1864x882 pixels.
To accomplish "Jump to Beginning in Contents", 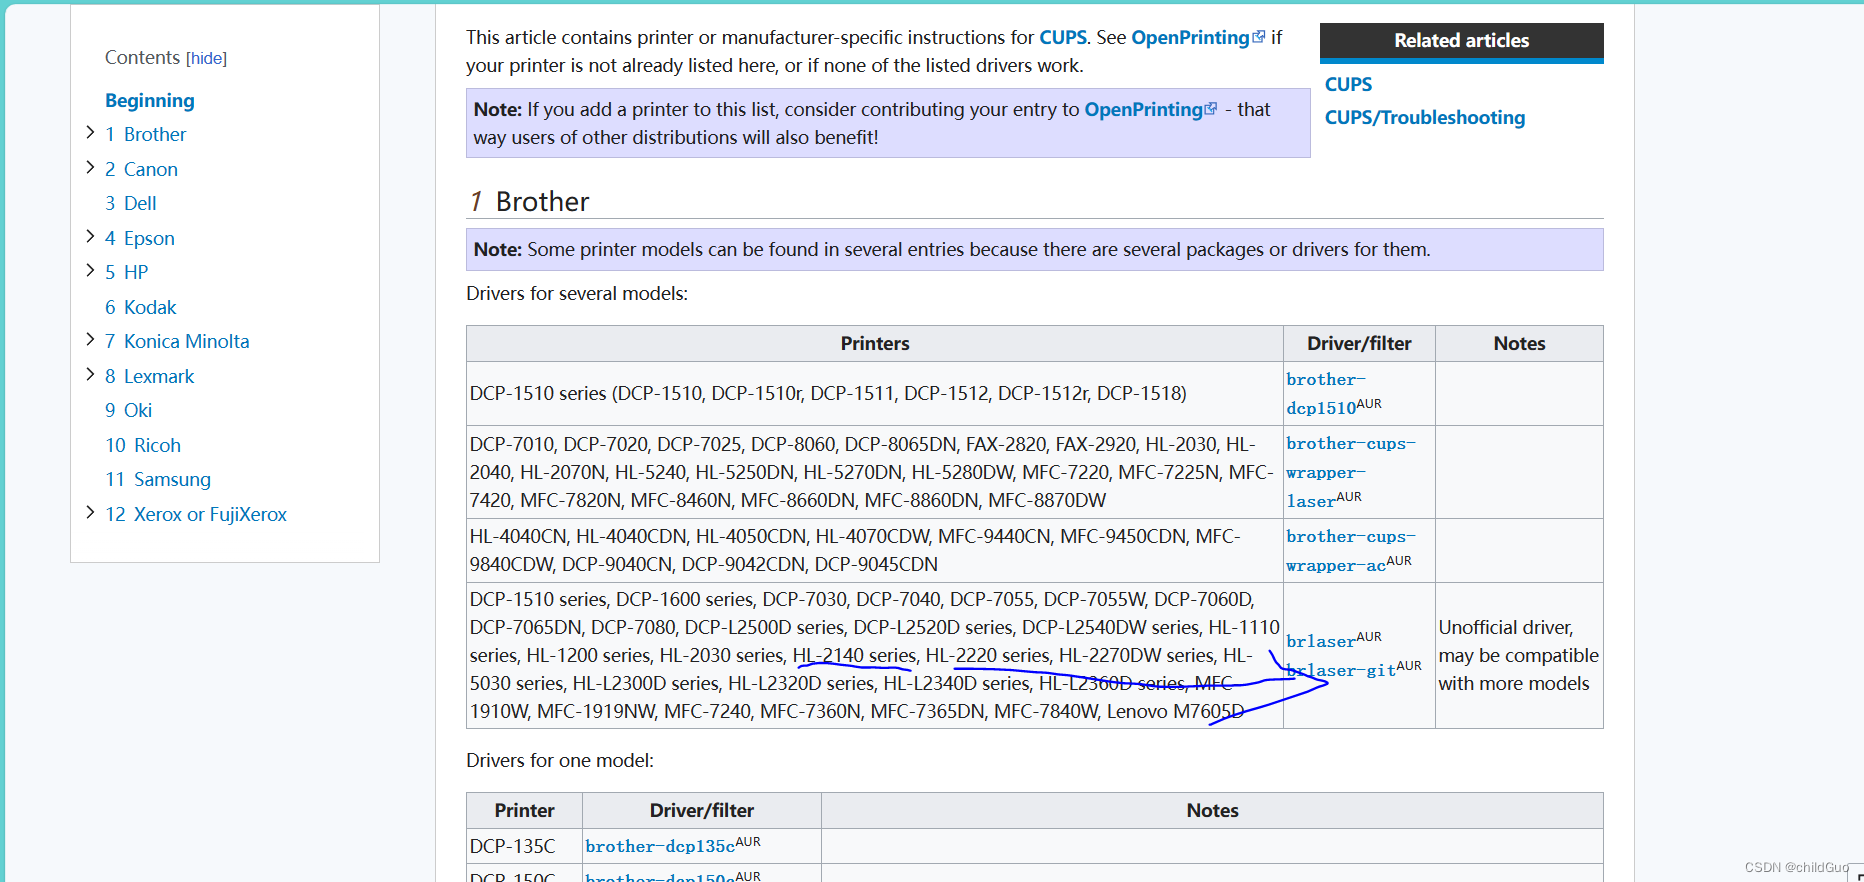I will [150, 100].
